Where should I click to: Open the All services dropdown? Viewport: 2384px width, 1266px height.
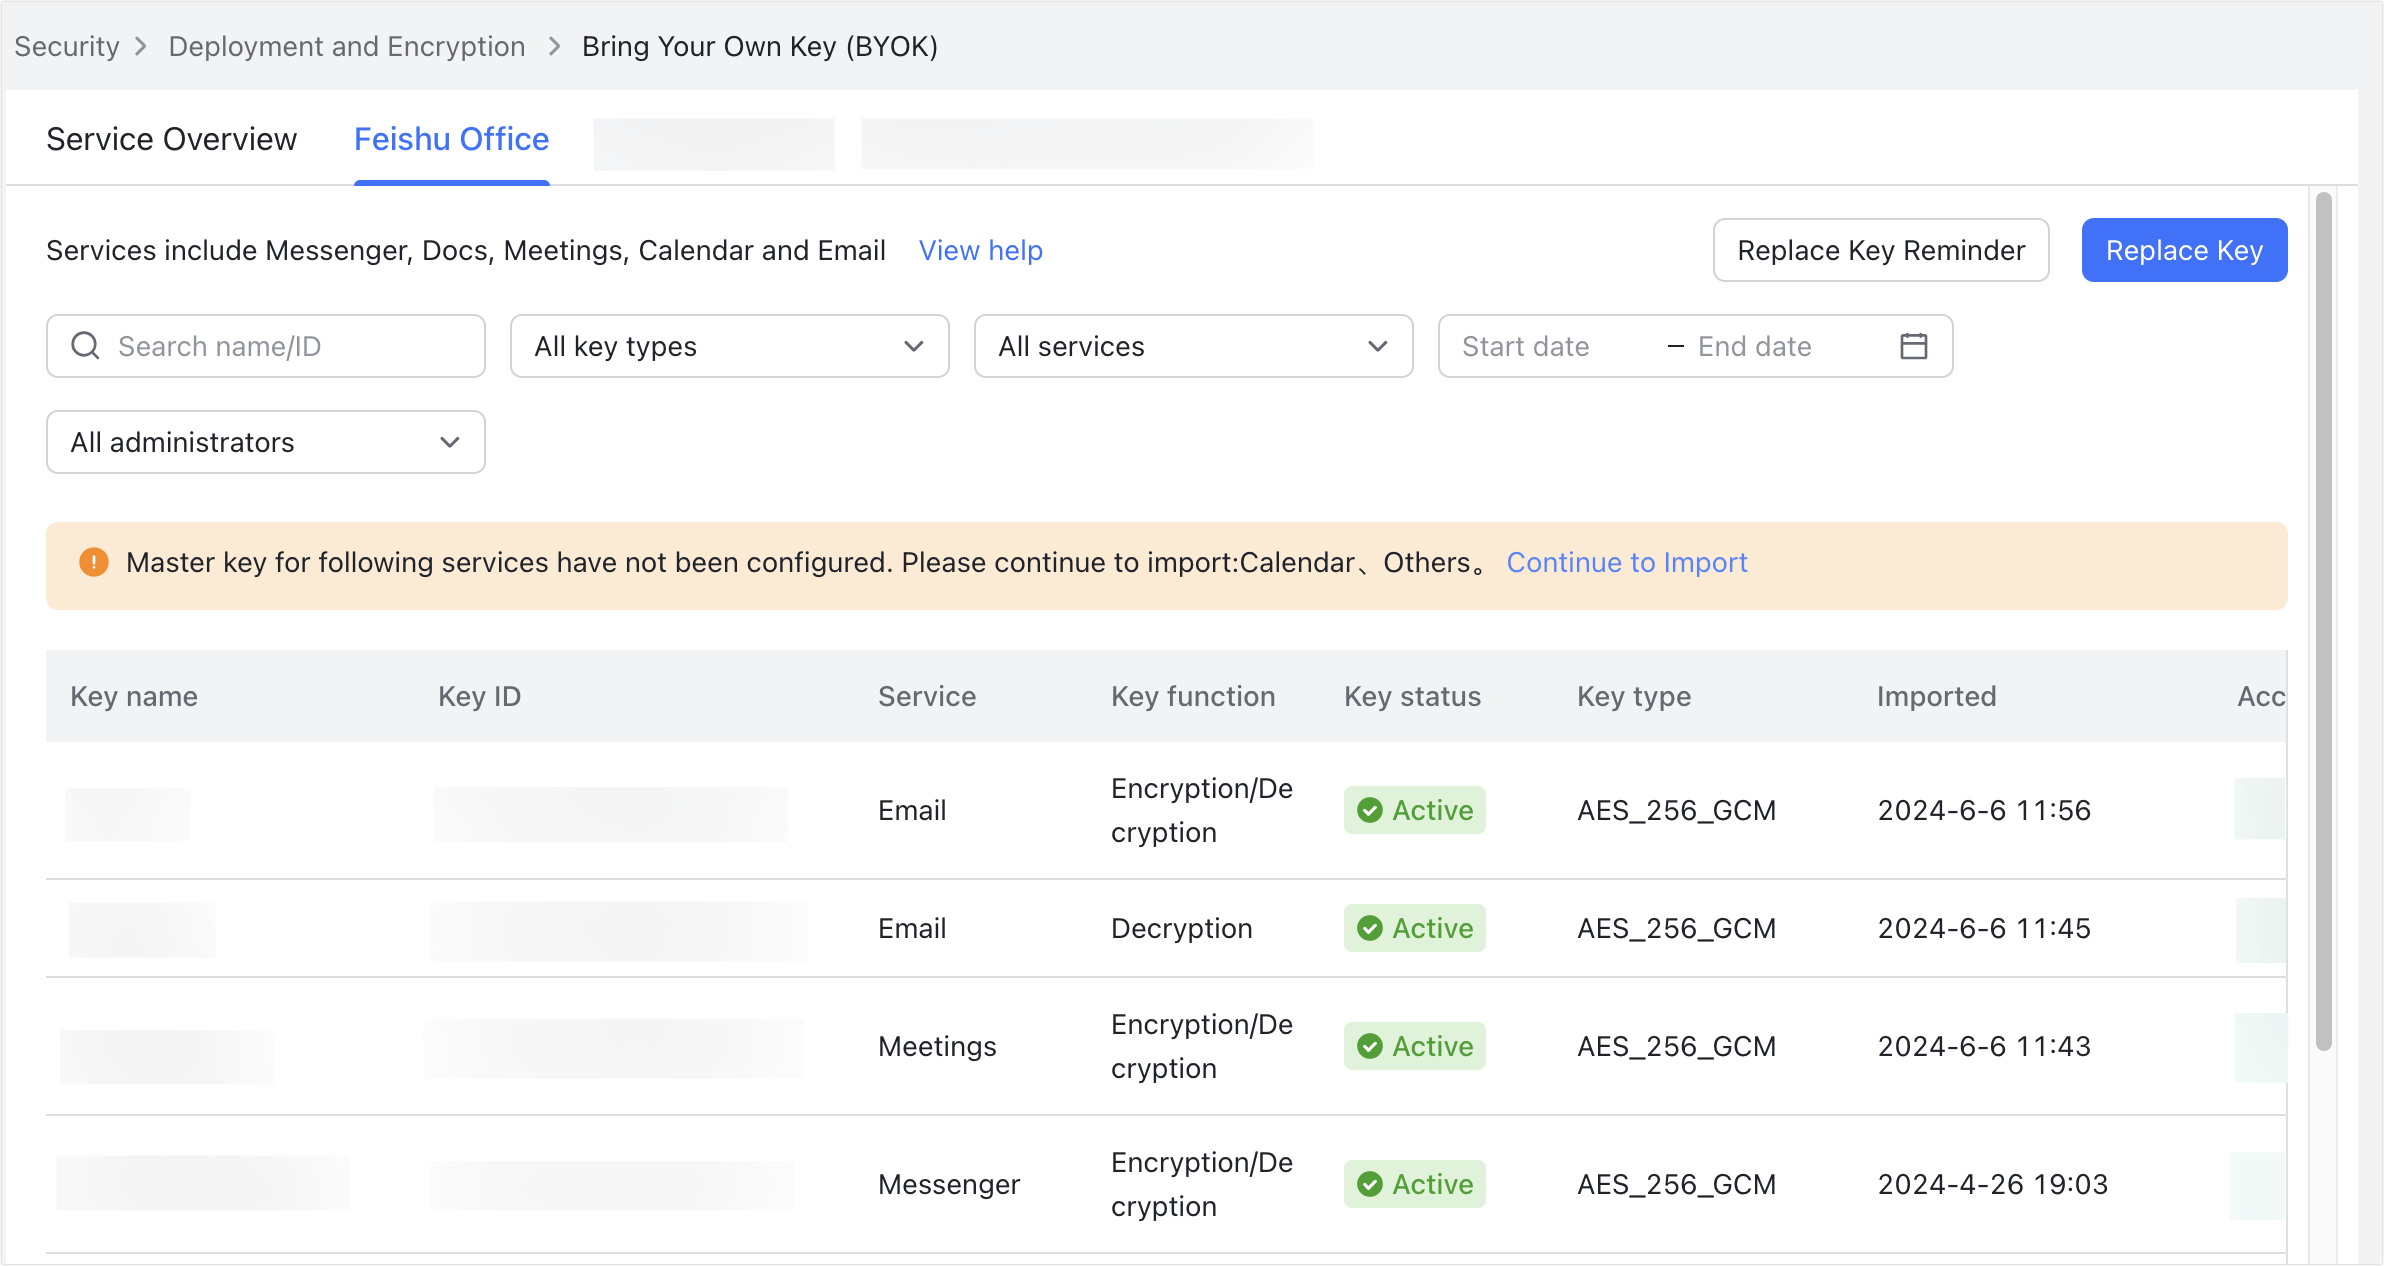(x=1193, y=346)
